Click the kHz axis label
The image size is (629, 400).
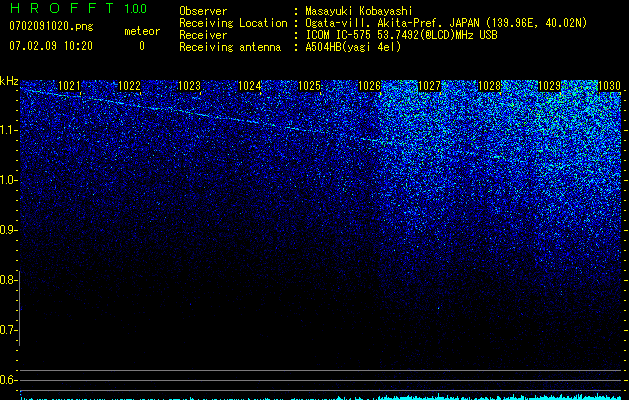[x=9, y=81]
